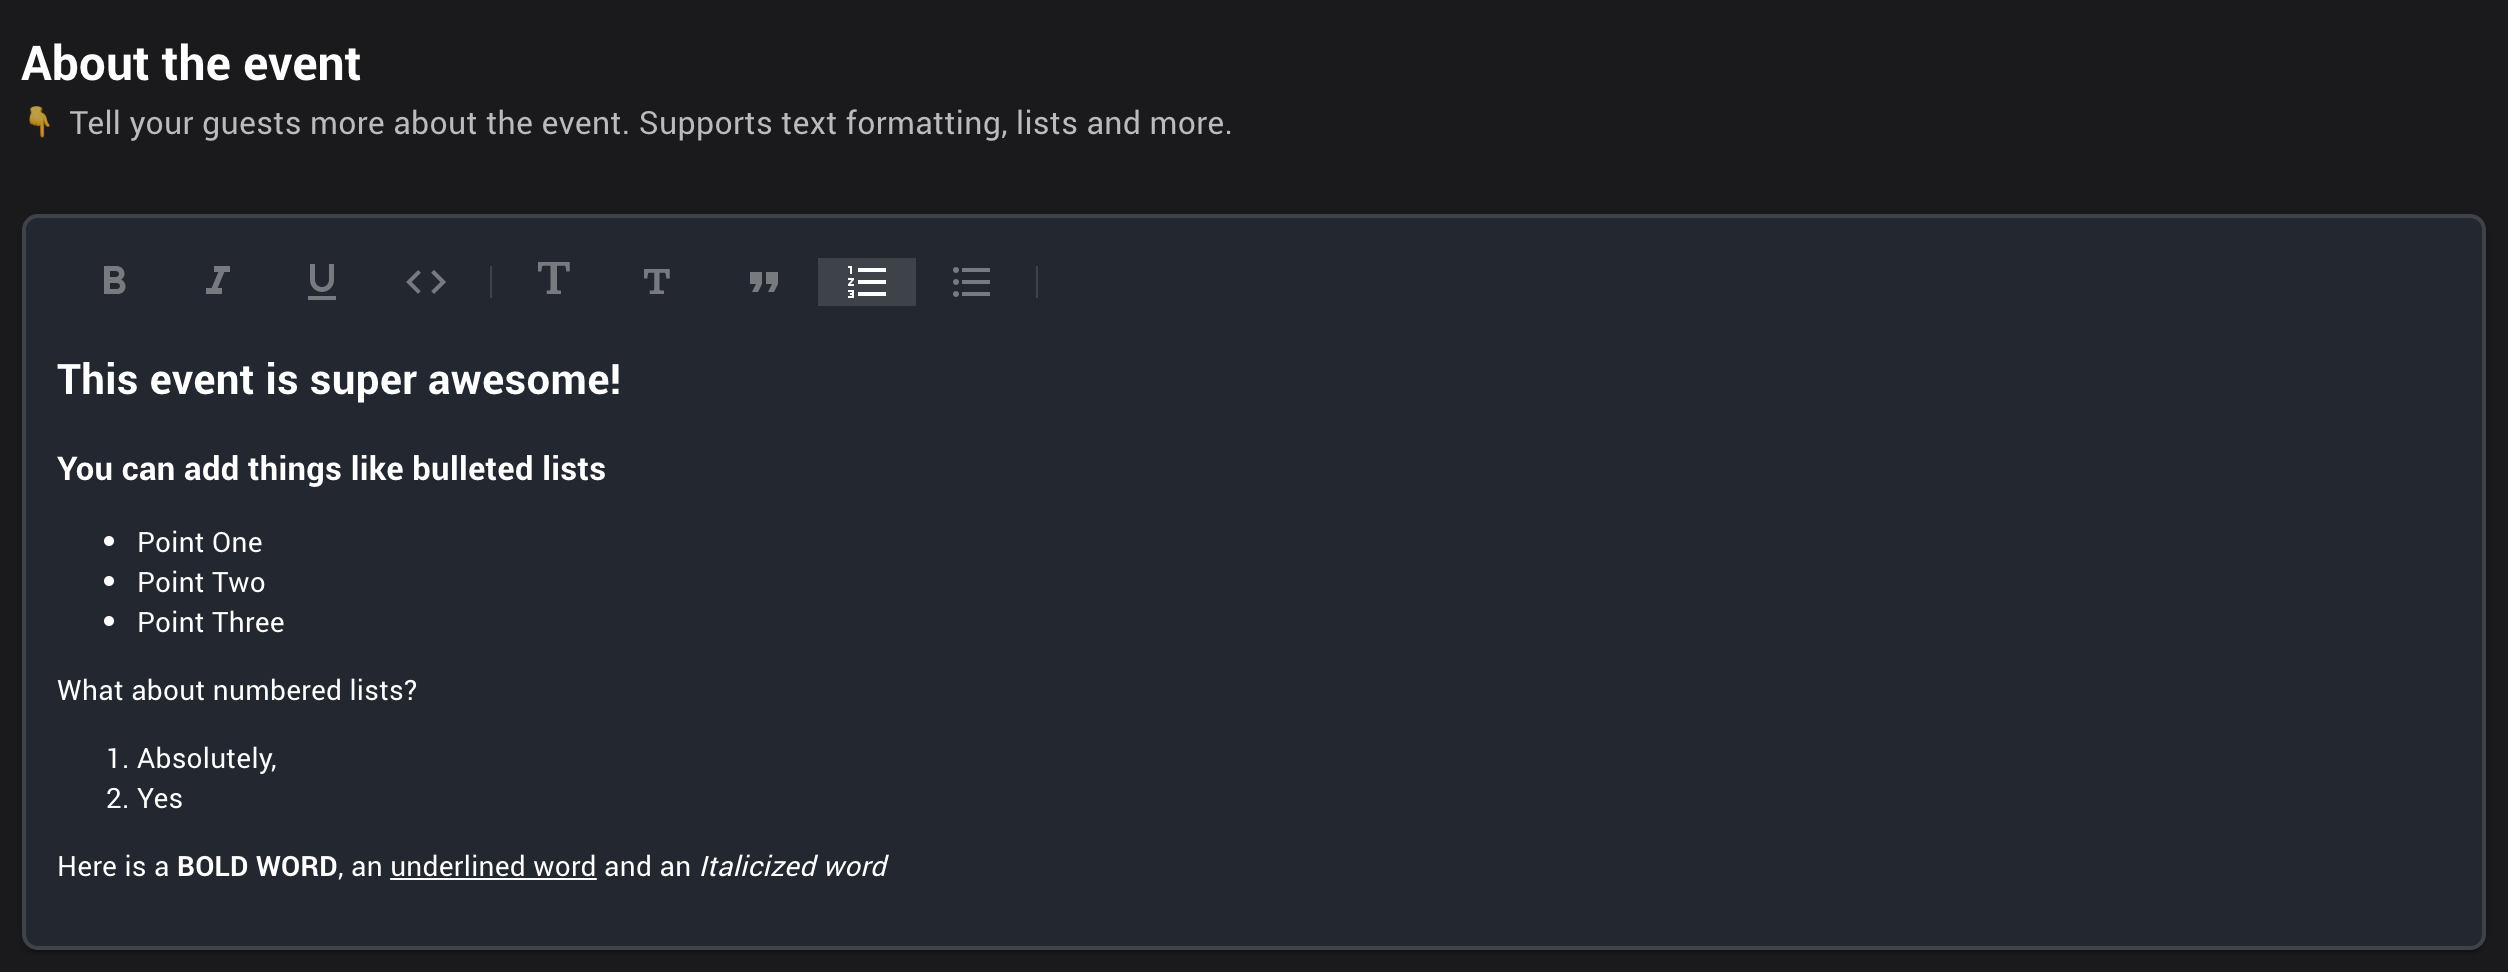Screen dimensions: 2508x972
Task: Select the small heading style
Action: (x=657, y=282)
